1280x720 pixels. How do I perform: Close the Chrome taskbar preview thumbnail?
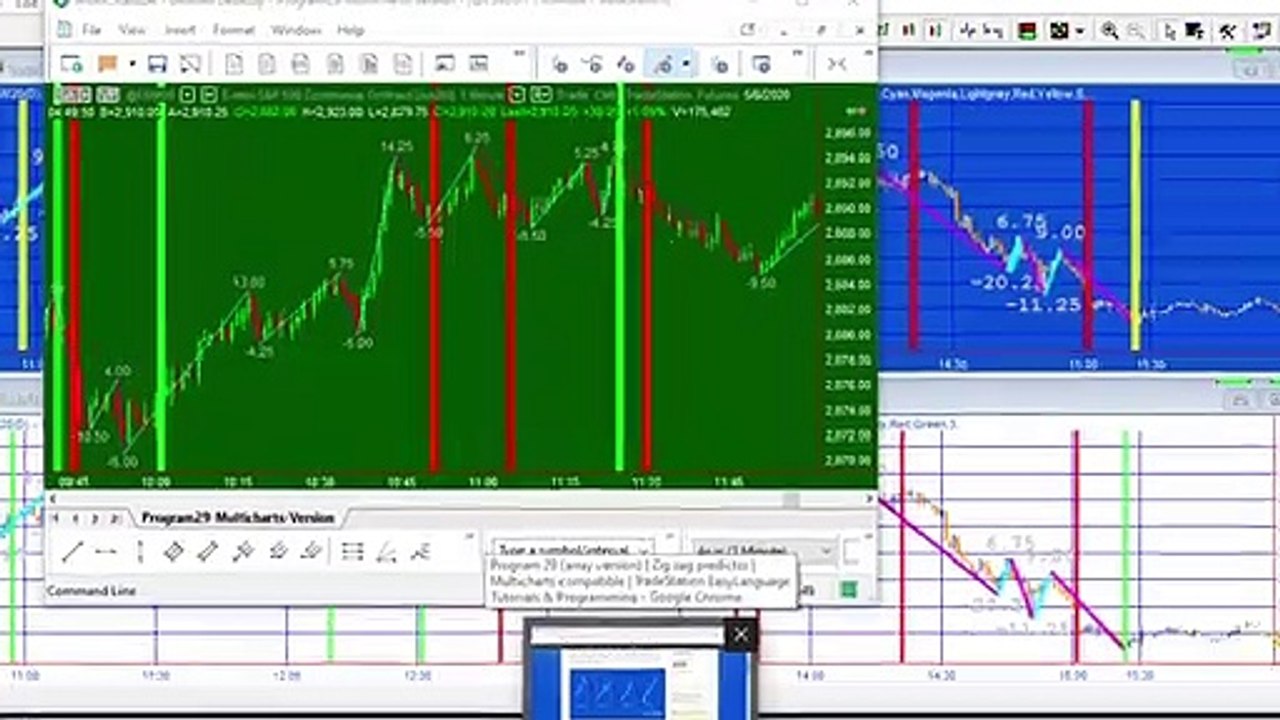pos(740,634)
